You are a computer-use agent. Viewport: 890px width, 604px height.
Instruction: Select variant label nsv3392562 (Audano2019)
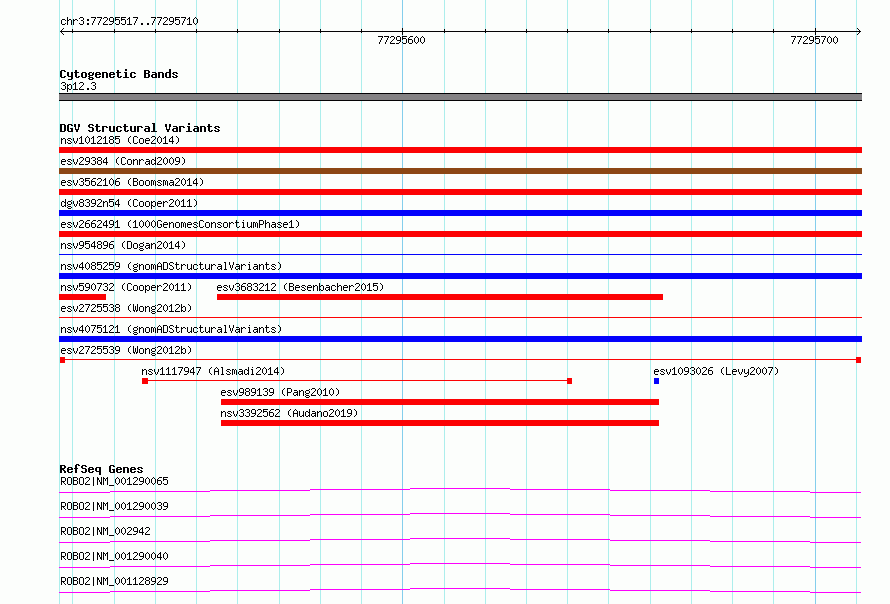(x=289, y=413)
